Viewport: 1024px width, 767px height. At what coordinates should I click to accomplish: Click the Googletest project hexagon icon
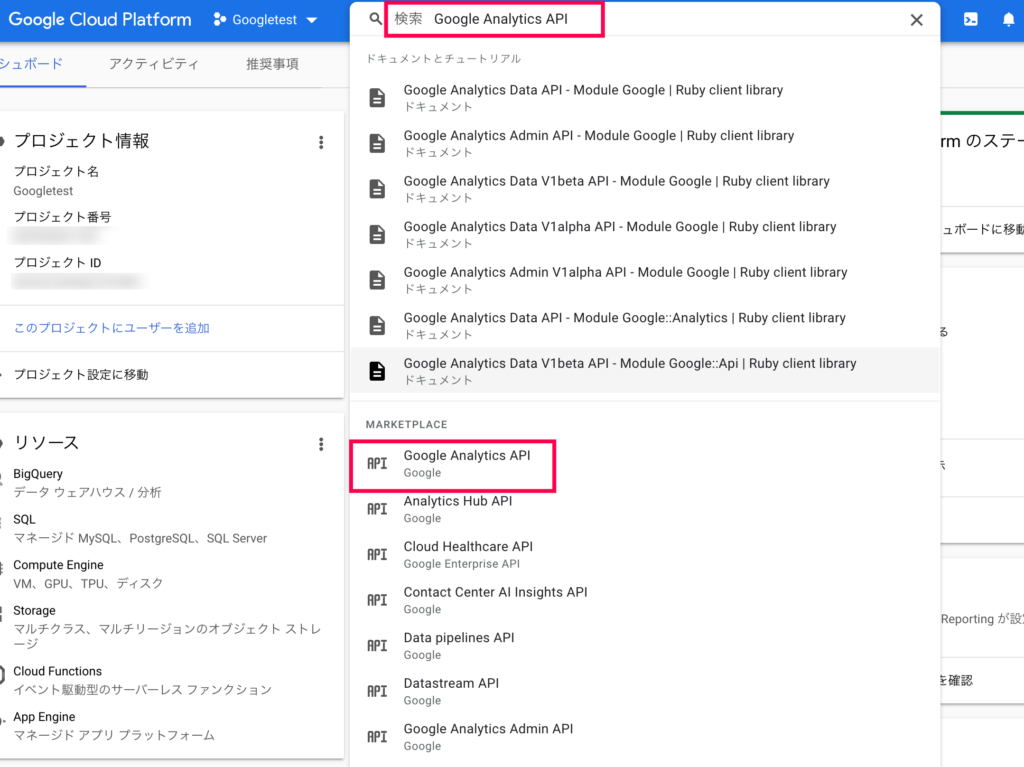(x=219, y=20)
